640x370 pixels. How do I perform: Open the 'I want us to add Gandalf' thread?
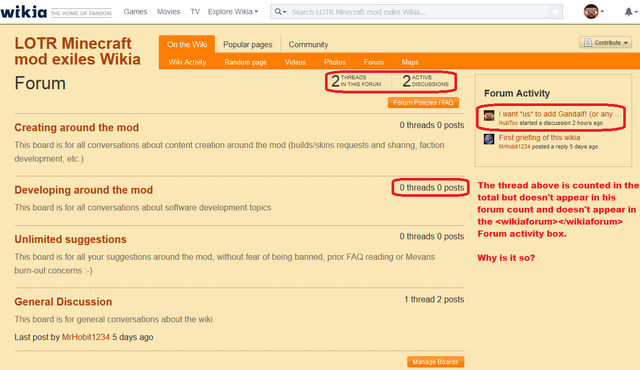pyautogui.click(x=560, y=114)
